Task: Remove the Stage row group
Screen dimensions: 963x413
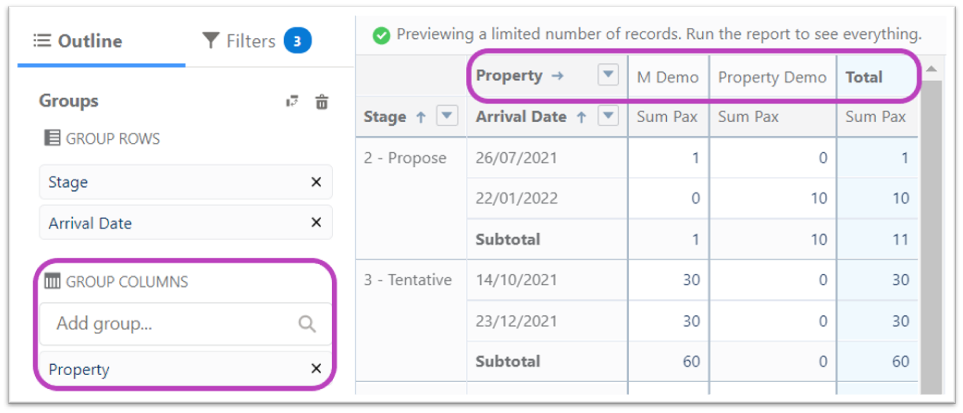Action: pyautogui.click(x=316, y=182)
